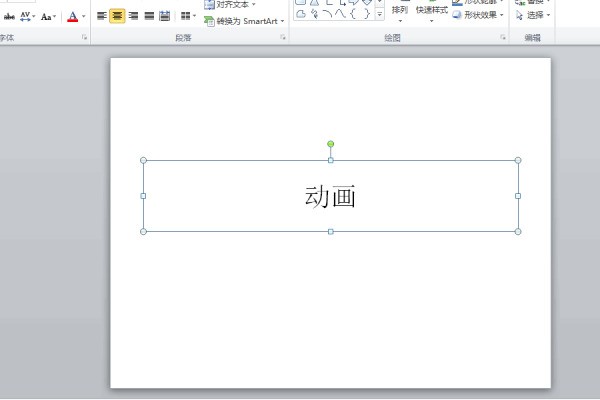Image resolution: width=600 pixels, height=400 pixels.
Task: Select the left brace shape
Action: pos(353,14)
